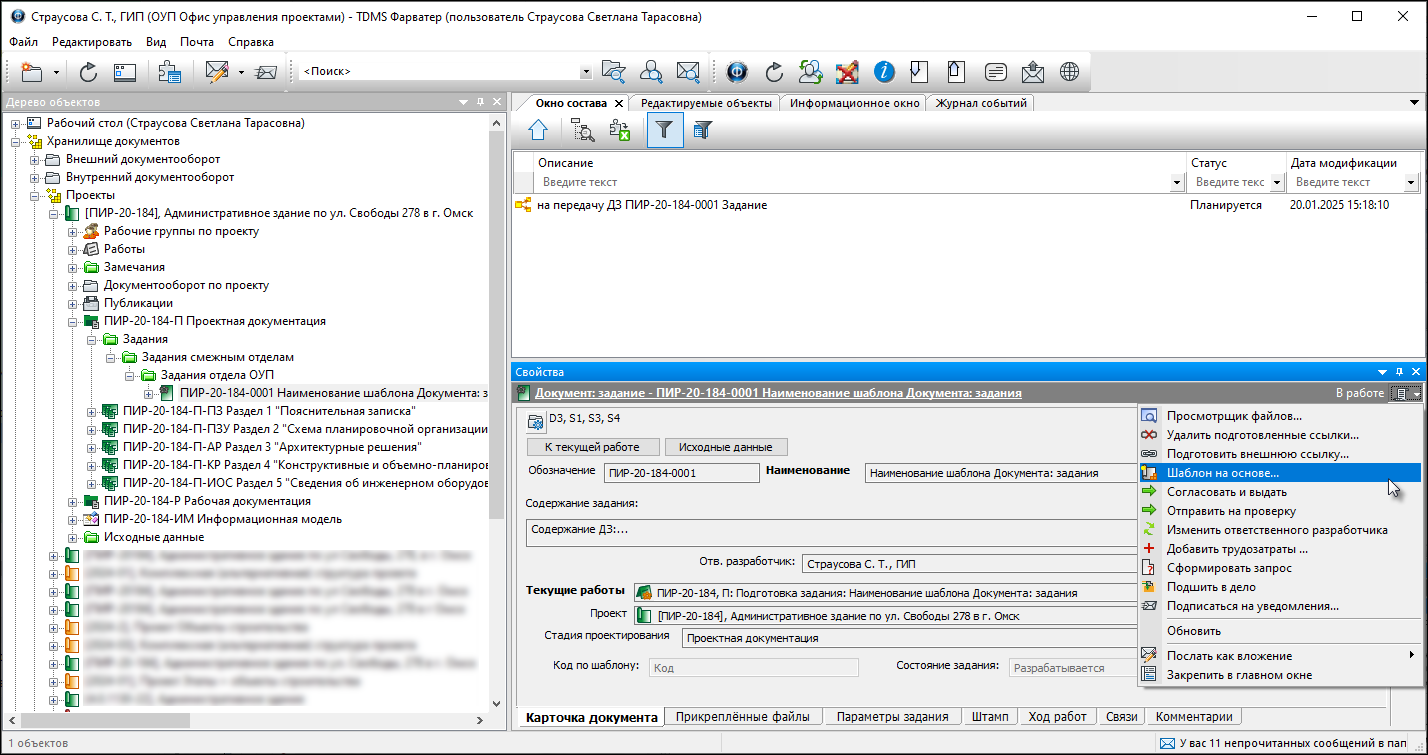Viewport: 1428px width, 755px height.
Task: Click the create new object toolbar icon
Action: click(33, 72)
